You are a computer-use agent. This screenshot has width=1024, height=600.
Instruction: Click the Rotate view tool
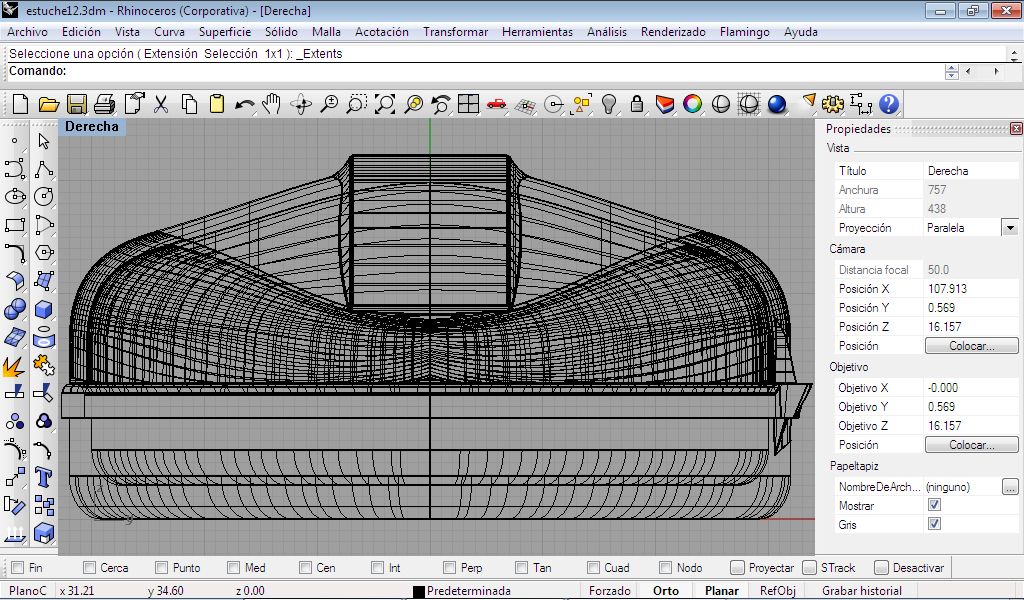coord(301,104)
